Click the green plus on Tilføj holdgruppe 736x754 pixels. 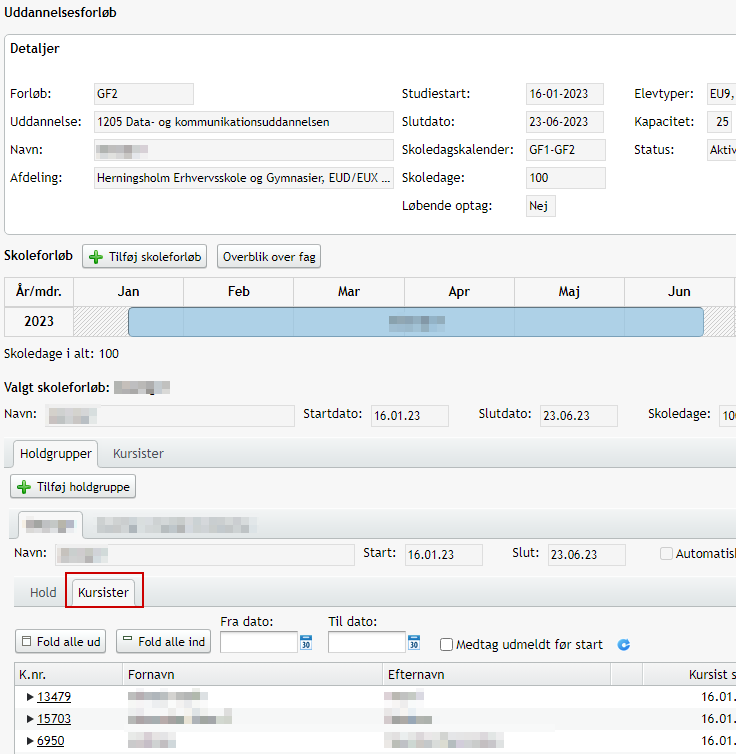pyautogui.click(x=24, y=487)
